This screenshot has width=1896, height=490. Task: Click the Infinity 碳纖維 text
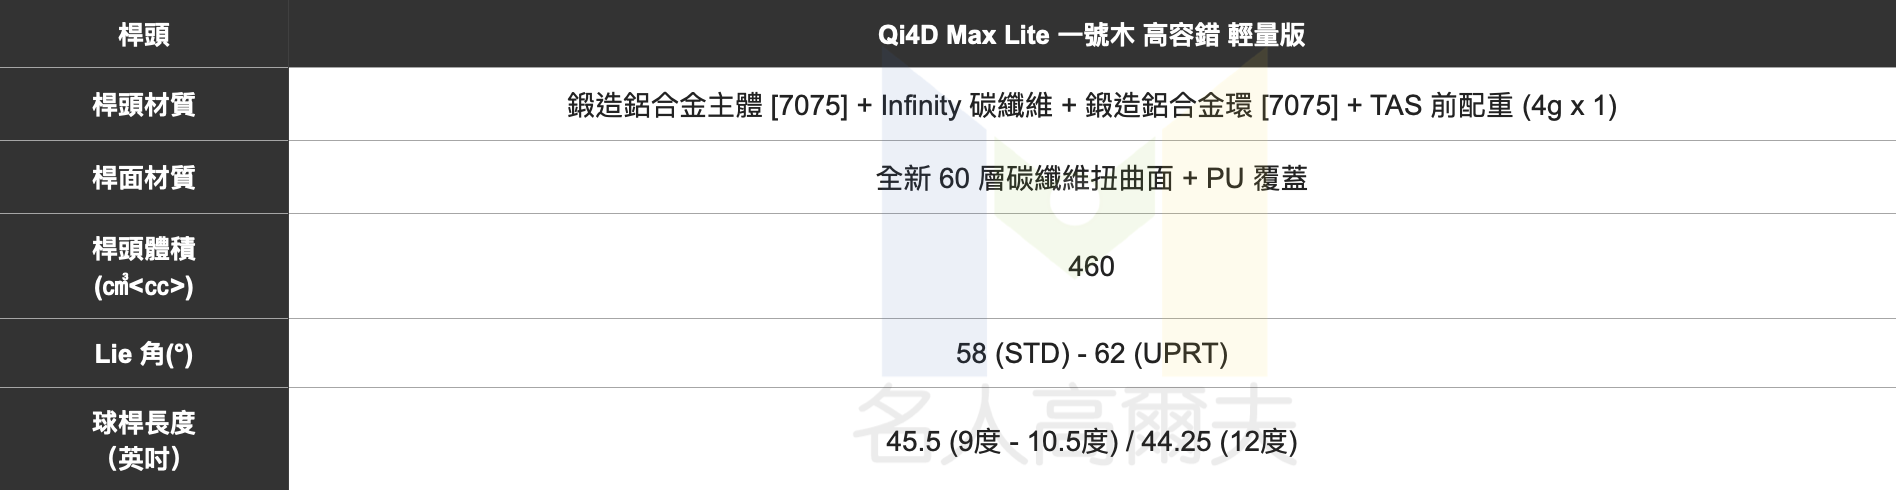965,105
